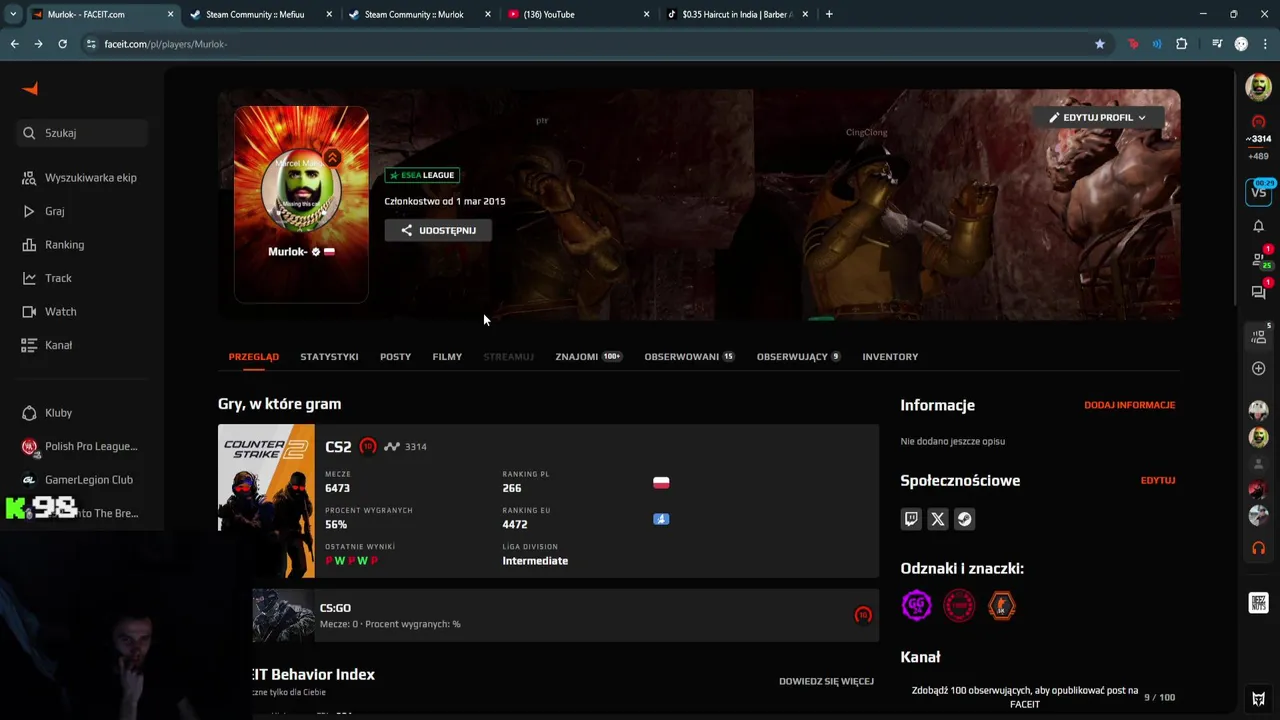The height and width of the screenshot is (720, 1280).
Task: Click the Murlok- profile avatar card
Action: [x=301, y=204]
